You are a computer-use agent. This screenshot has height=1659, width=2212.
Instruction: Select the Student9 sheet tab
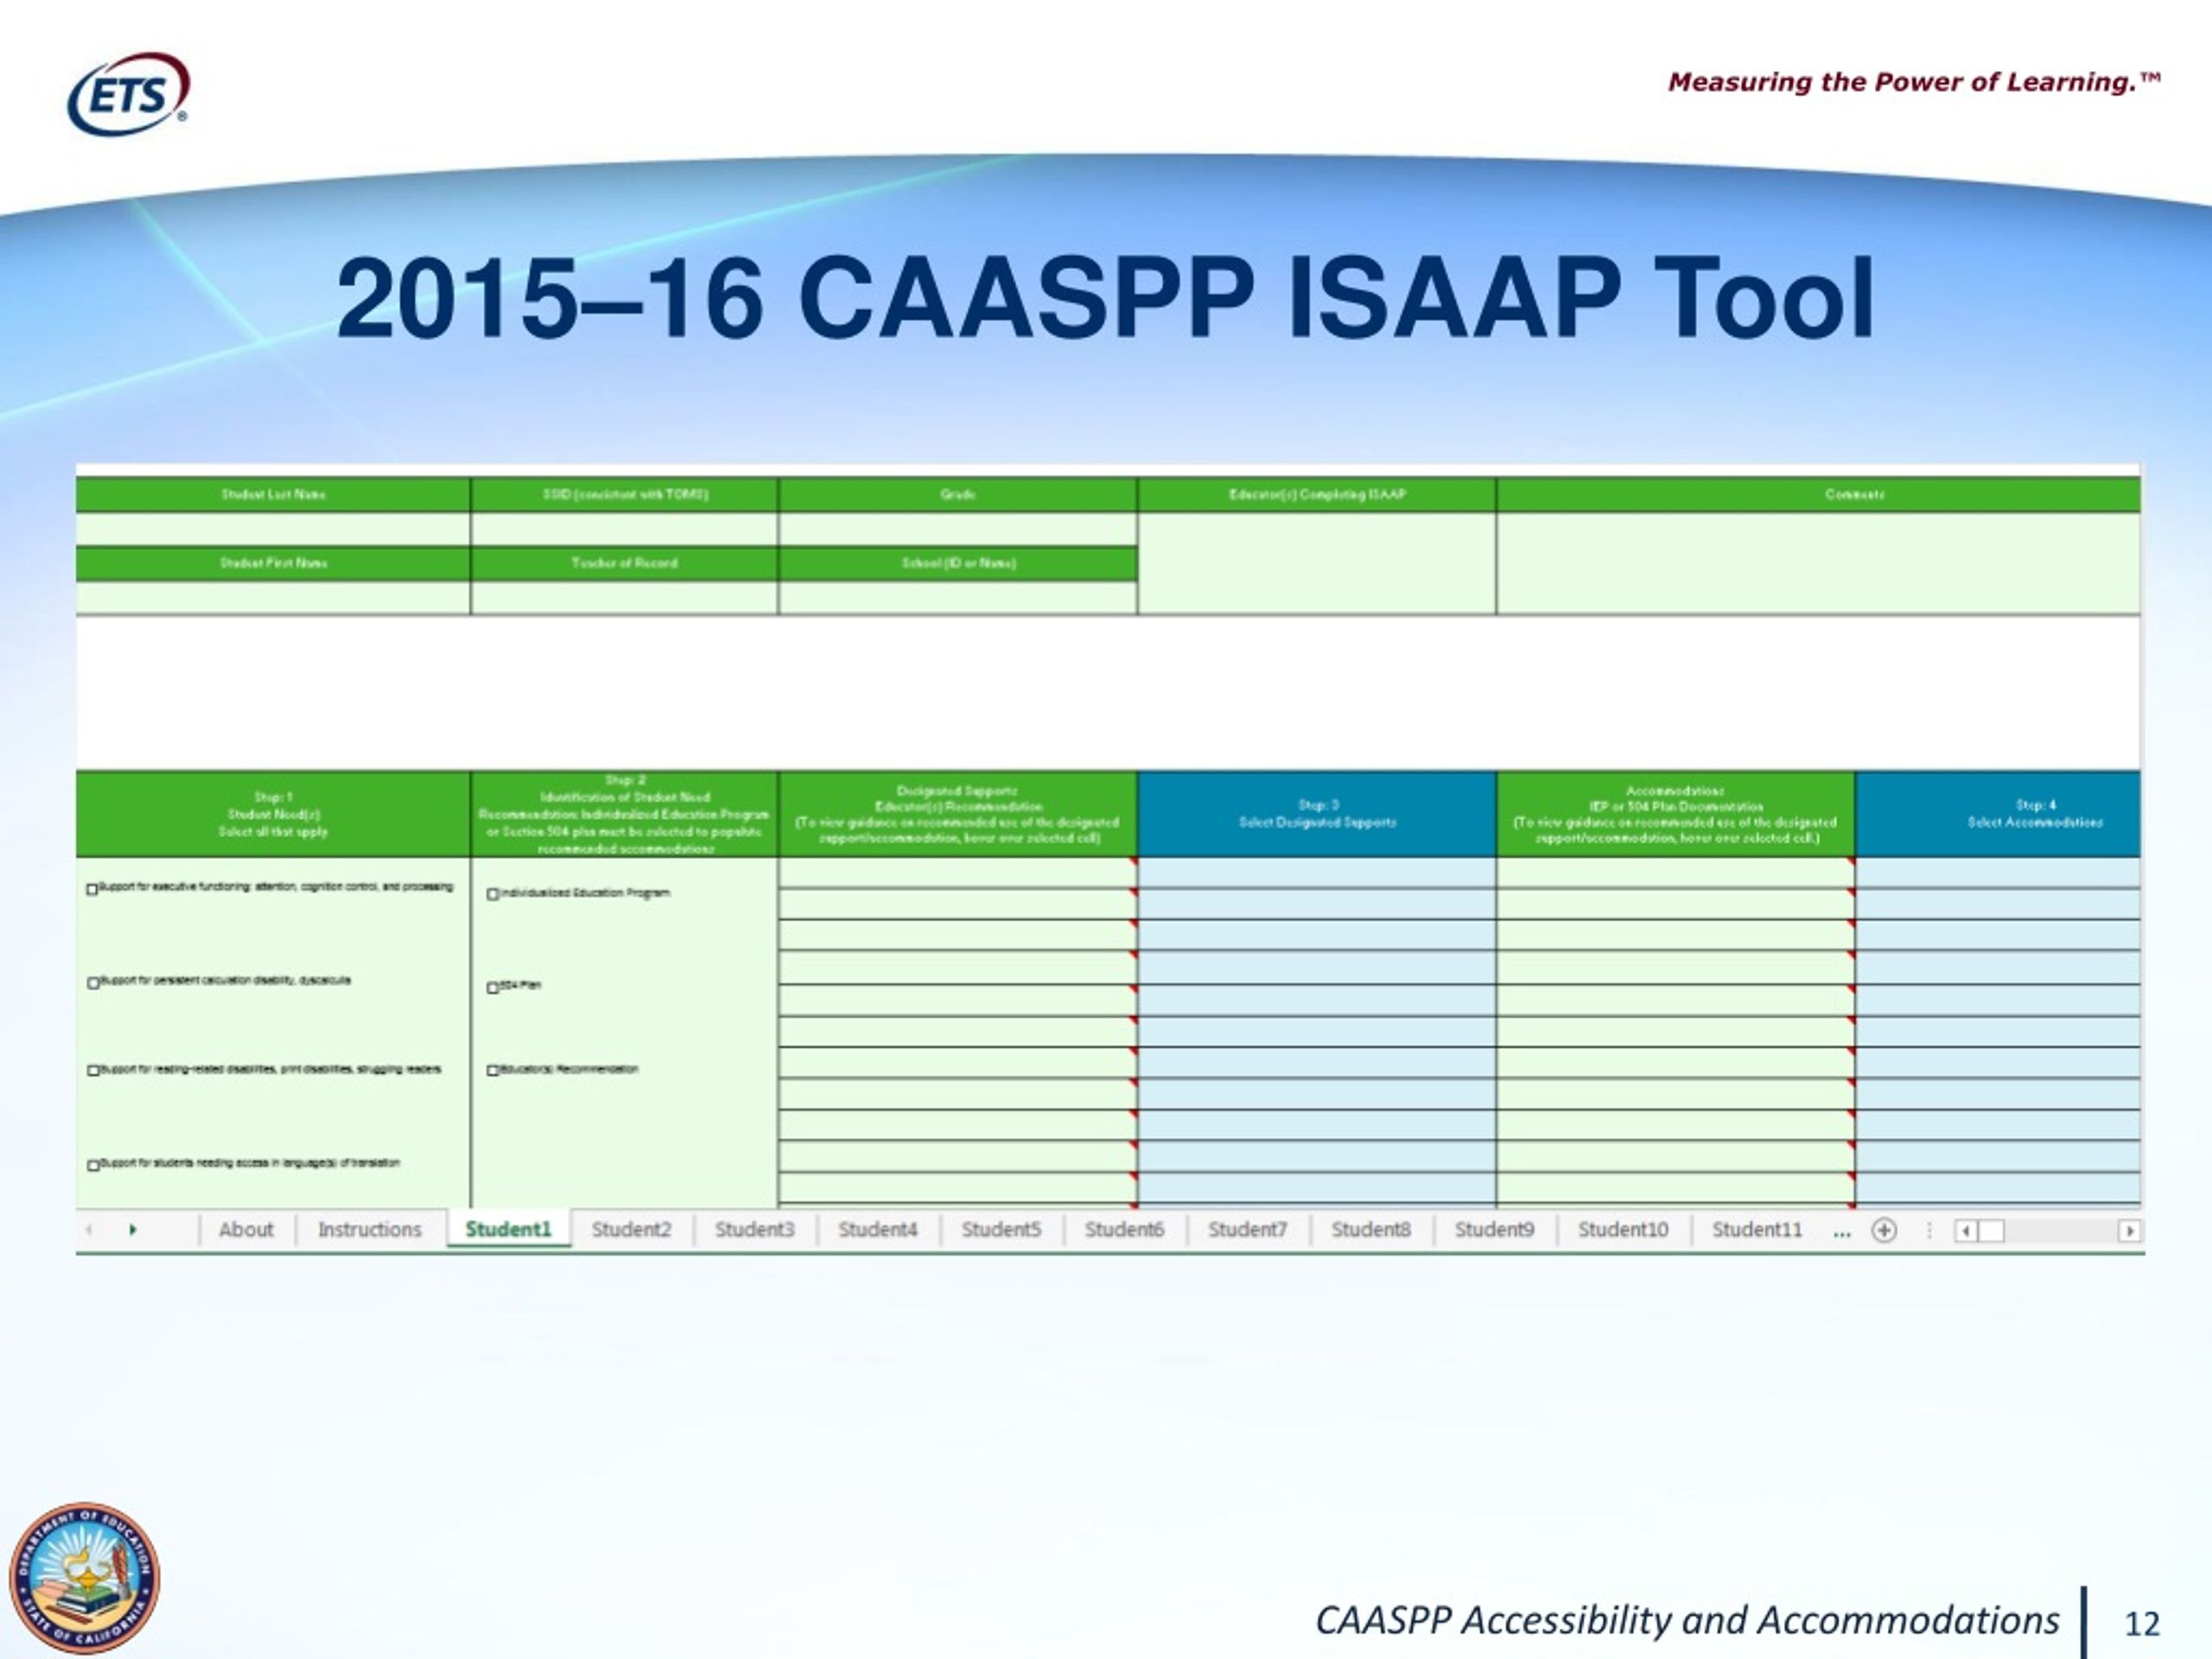click(1494, 1230)
